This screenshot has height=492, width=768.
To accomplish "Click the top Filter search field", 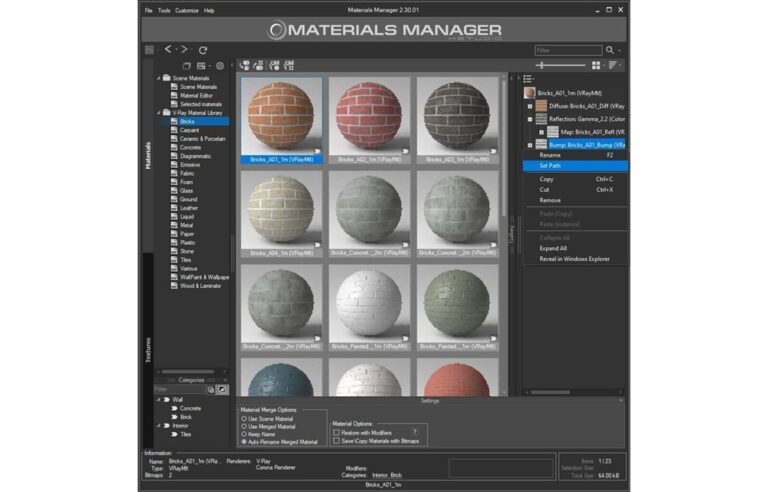I will (568, 50).
